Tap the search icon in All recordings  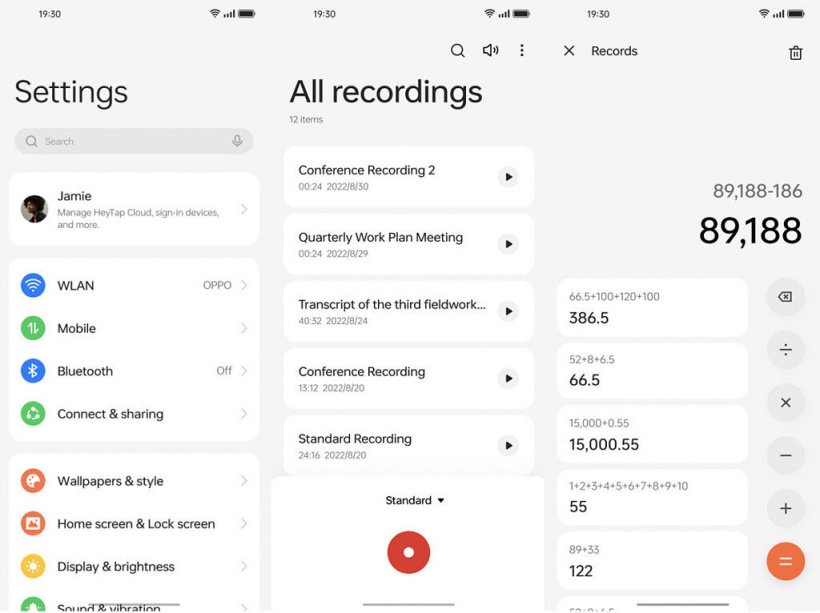coord(458,50)
